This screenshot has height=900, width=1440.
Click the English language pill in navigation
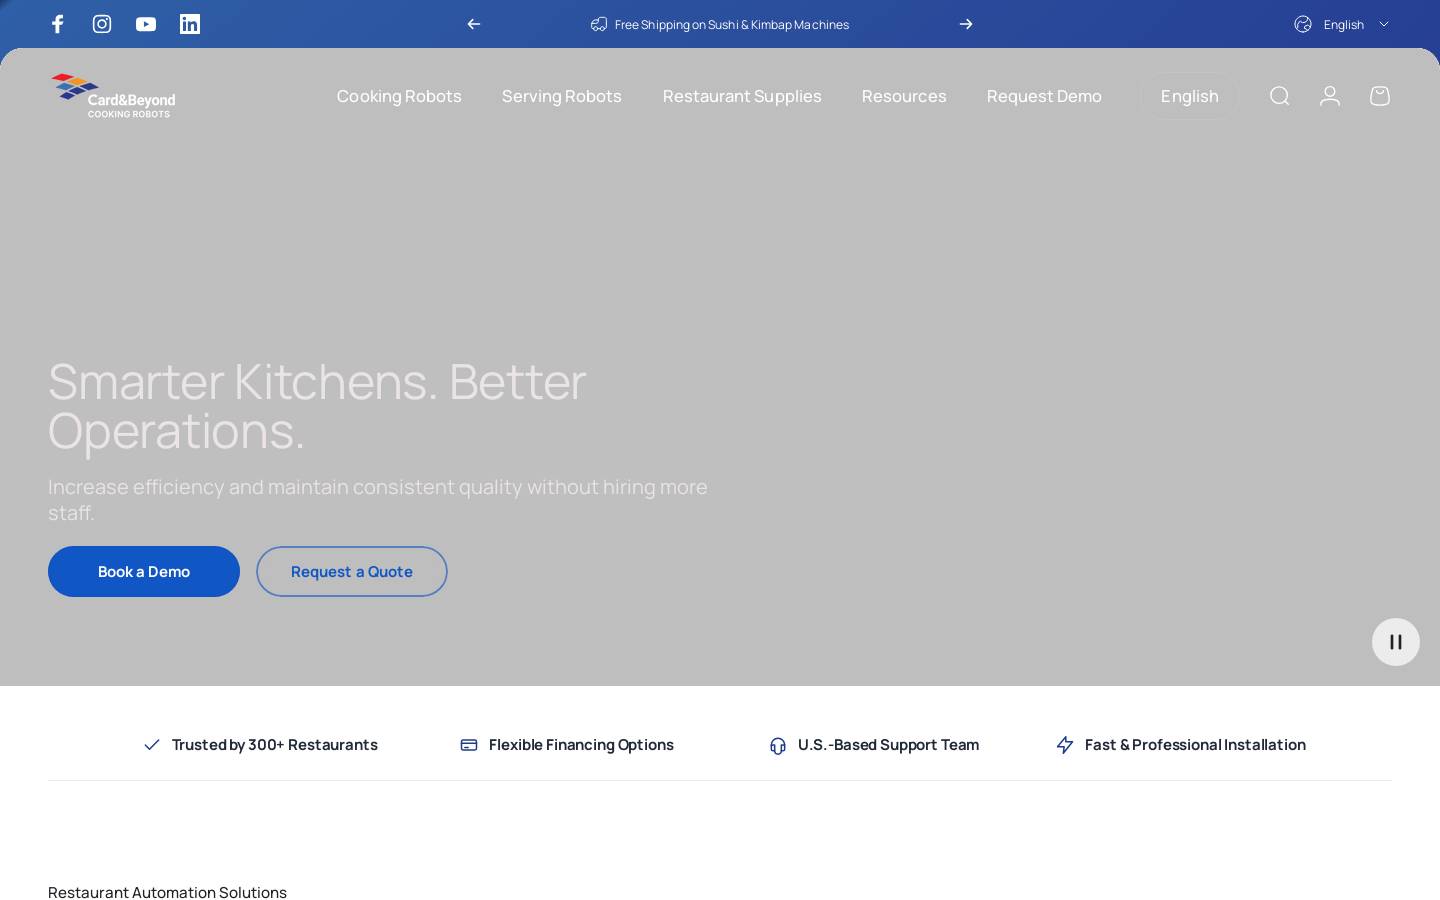click(1190, 96)
